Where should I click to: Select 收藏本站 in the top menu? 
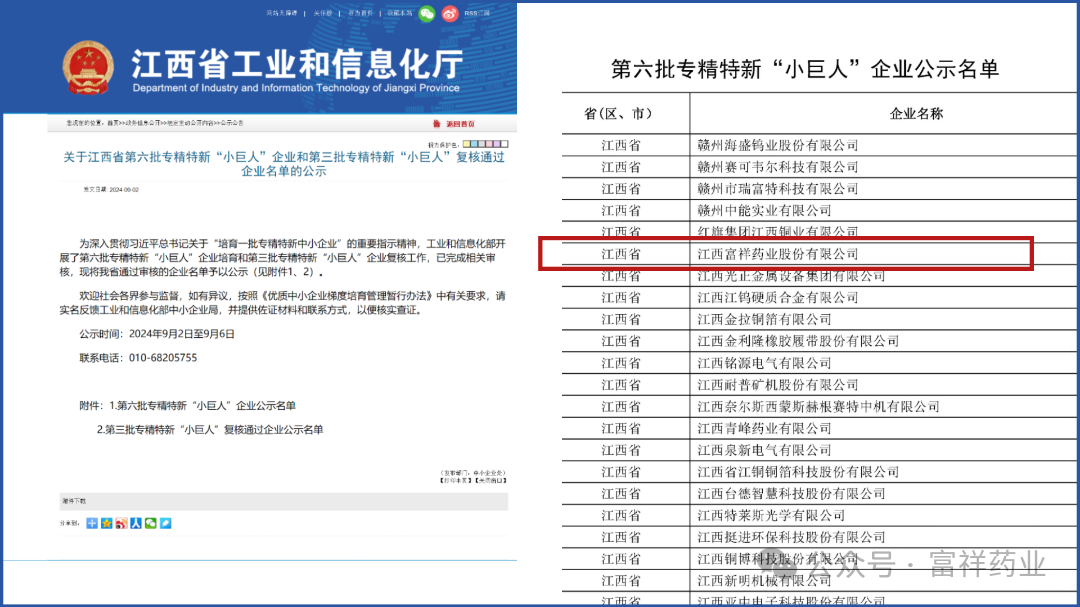pyautogui.click(x=400, y=13)
